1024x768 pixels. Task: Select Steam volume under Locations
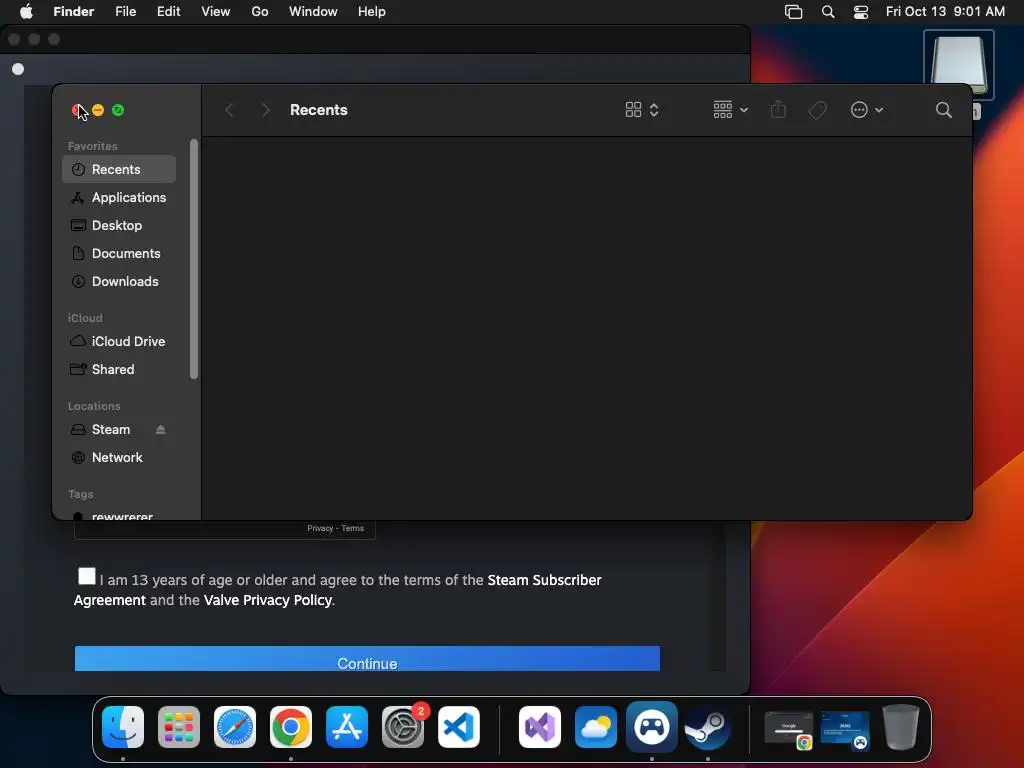(110, 430)
